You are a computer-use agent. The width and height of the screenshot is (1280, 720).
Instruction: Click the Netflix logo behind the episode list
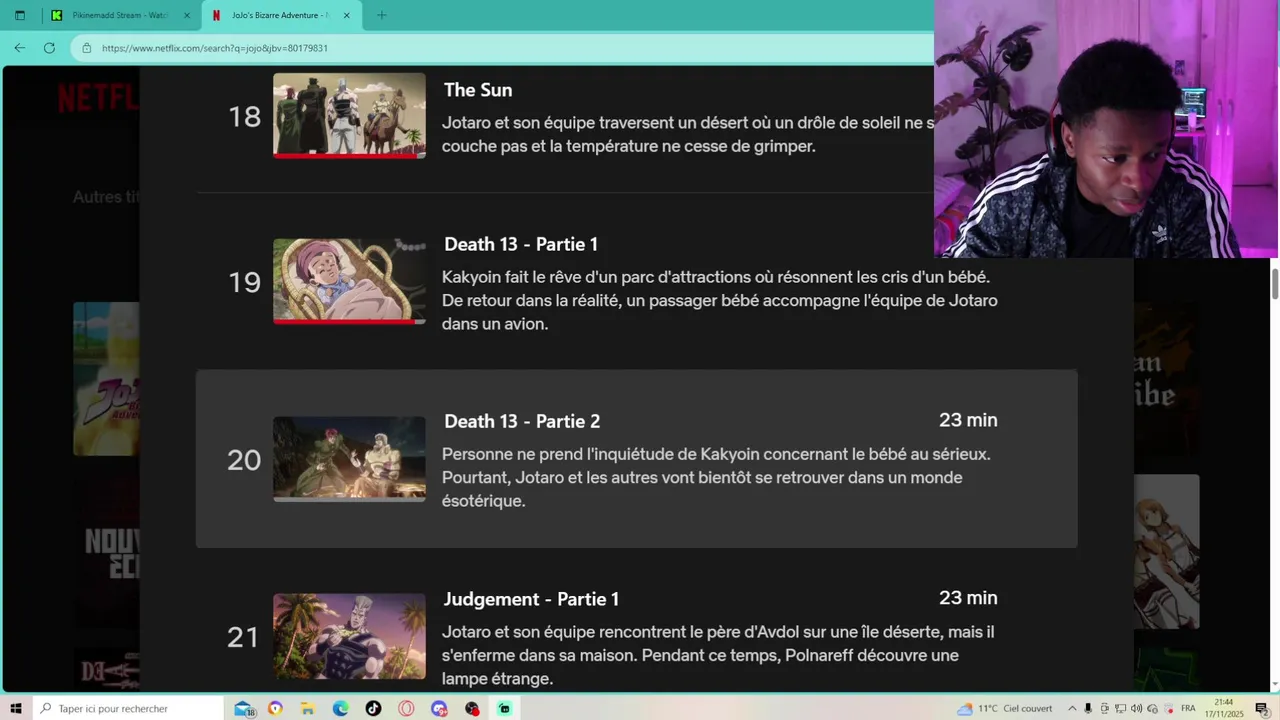[x=98, y=97]
